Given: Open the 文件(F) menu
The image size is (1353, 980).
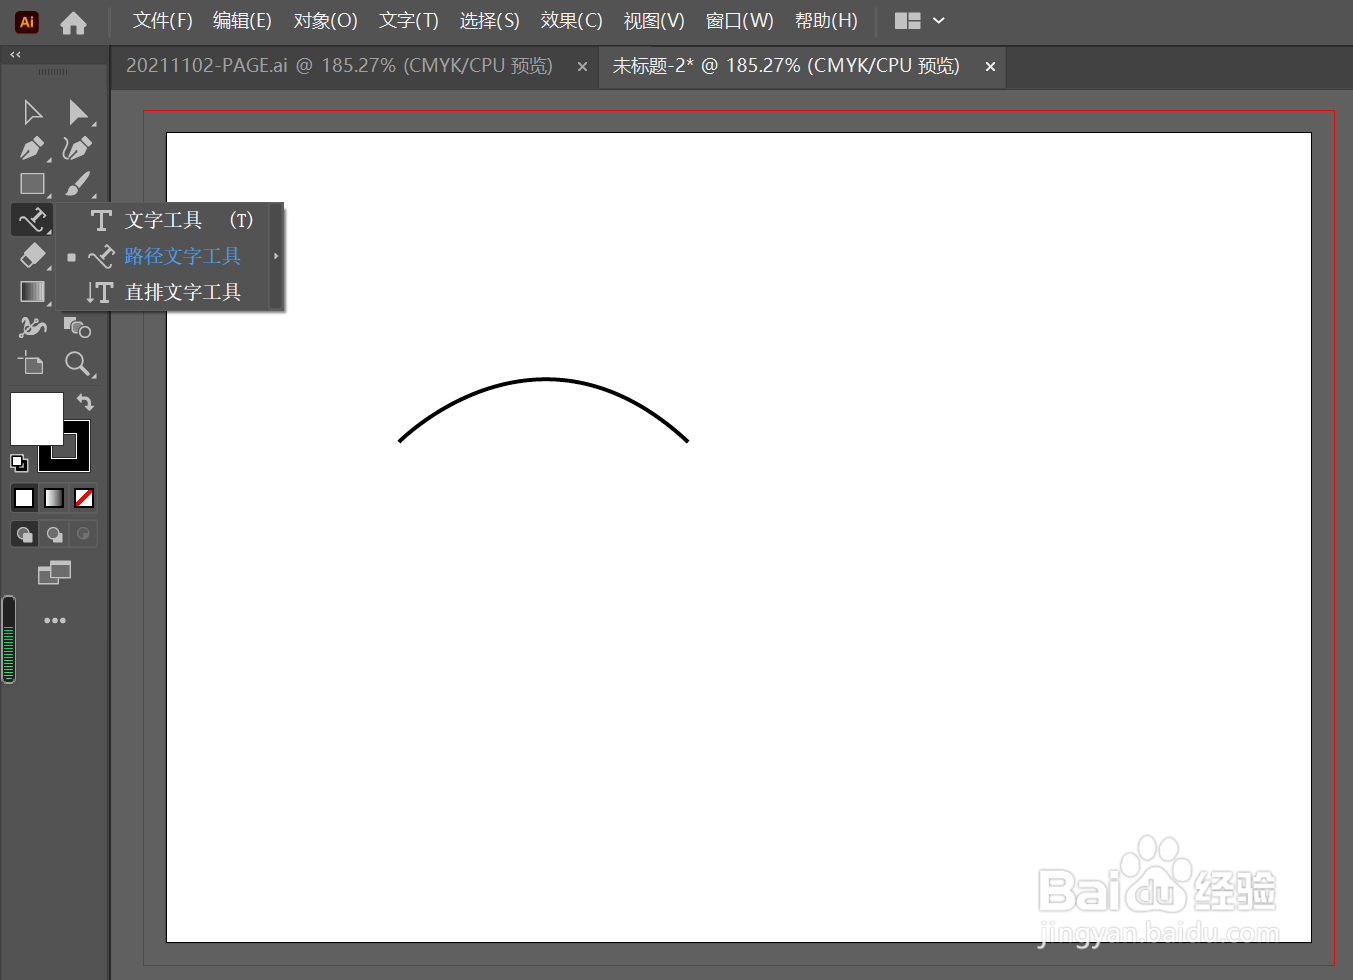Looking at the screenshot, I should tap(163, 21).
